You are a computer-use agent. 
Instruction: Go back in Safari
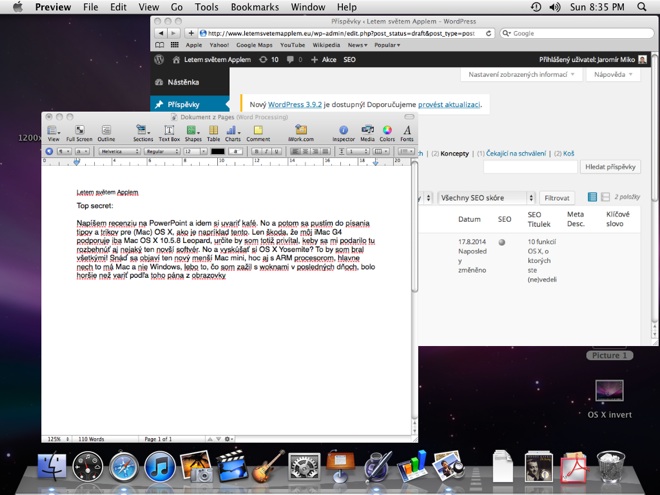pos(161,33)
